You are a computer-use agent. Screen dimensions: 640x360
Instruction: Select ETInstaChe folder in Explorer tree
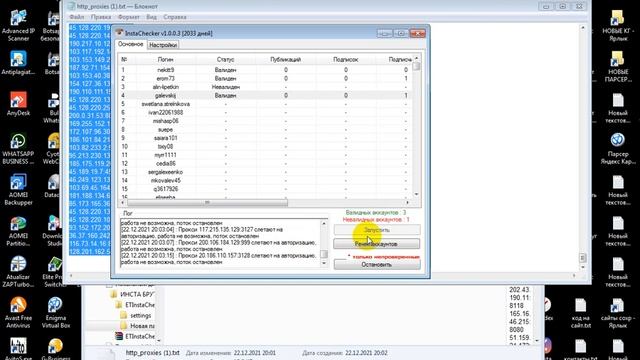pos(136,304)
